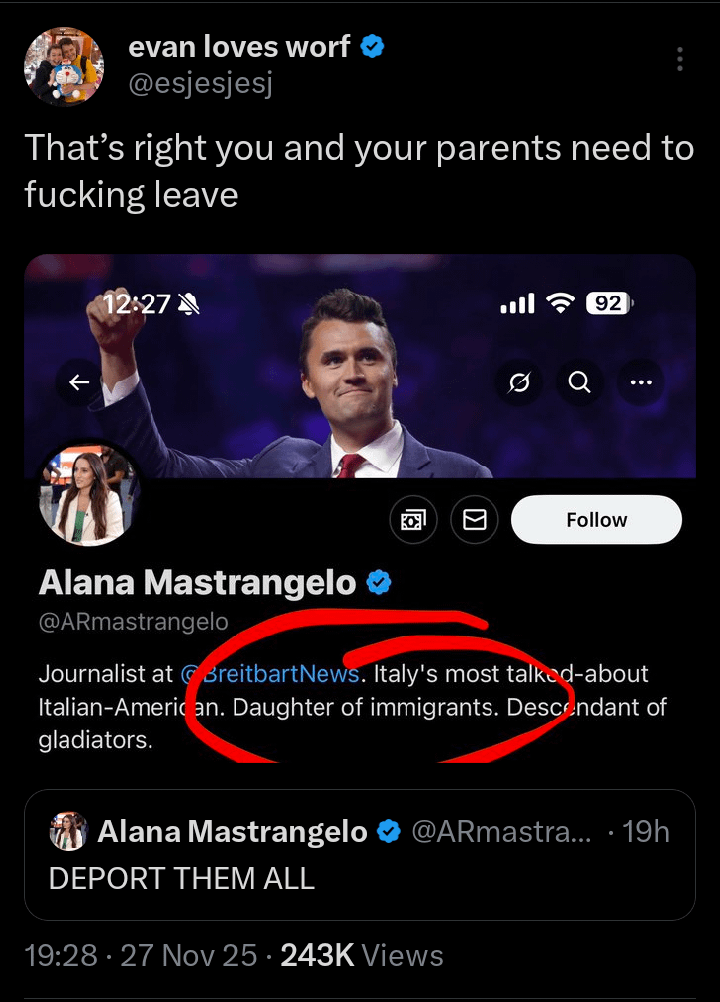The image size is (720, 1002).
Task: Tap the subscribe media icon beside message
Action: (x=412, y=520)
